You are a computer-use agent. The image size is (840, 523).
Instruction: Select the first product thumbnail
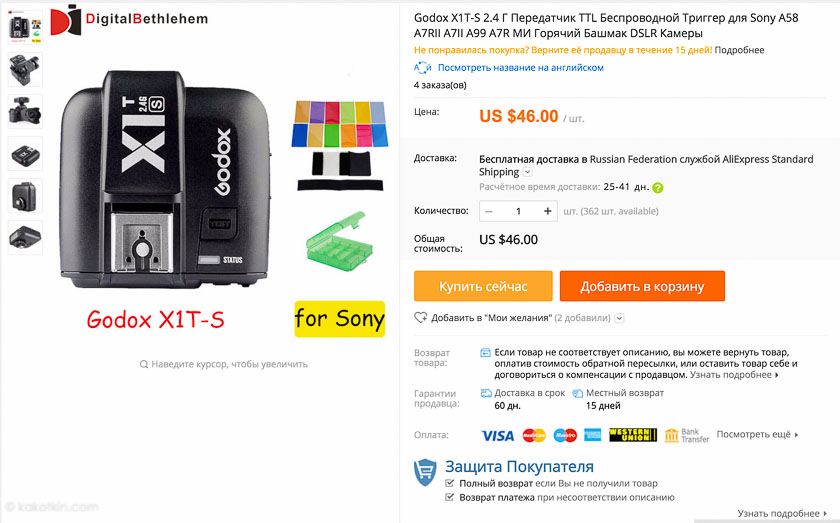pyautogui.click(x=25, y=28)
